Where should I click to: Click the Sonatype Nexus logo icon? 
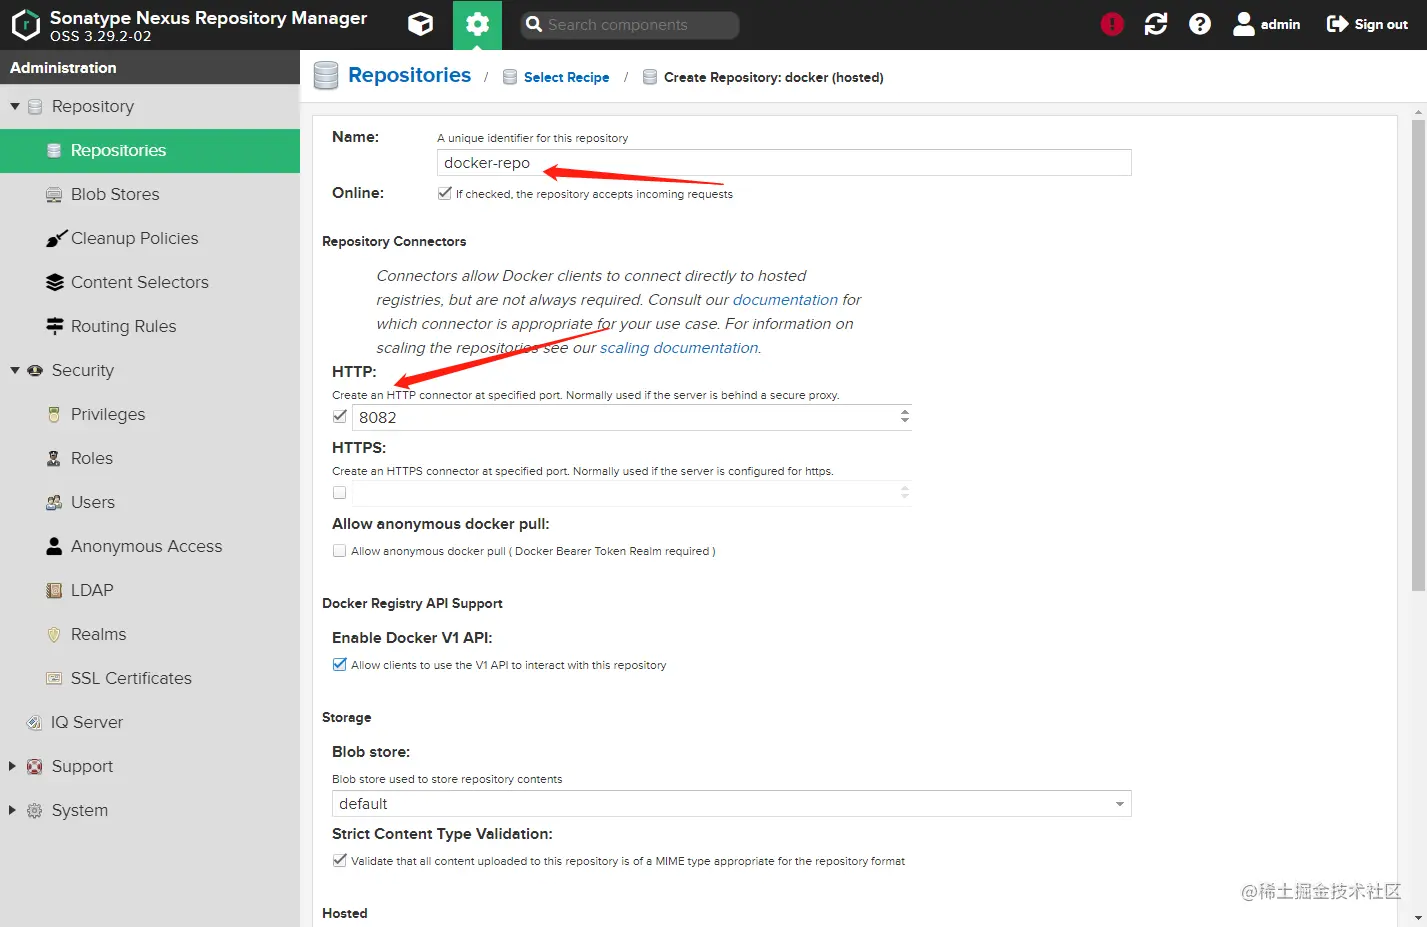pos(25,25)
